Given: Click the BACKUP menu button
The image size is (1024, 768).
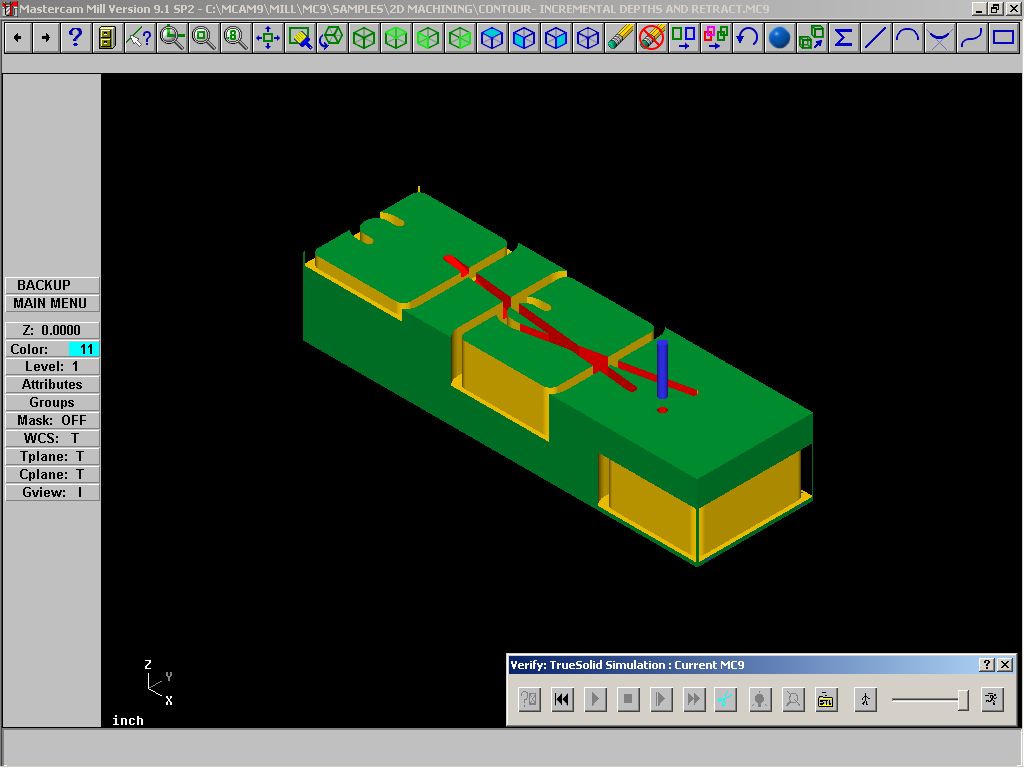Looking at the screenshot, I should [52, 285].
